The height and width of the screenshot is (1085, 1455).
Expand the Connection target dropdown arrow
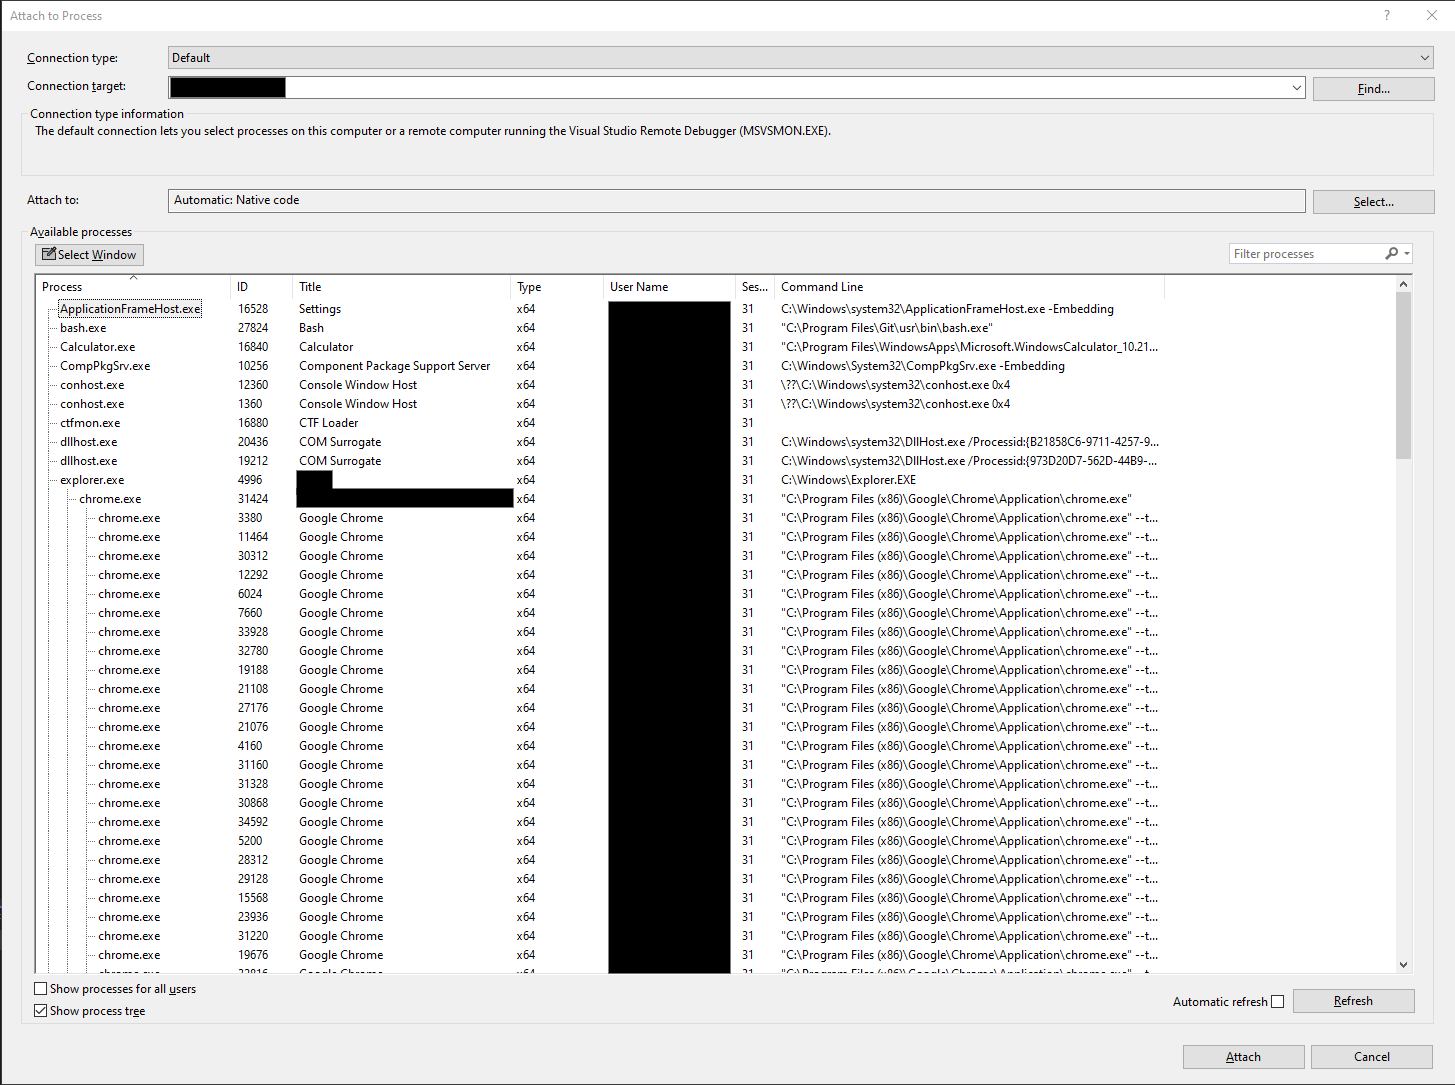pyautogui.click(x=1297, y=88)
